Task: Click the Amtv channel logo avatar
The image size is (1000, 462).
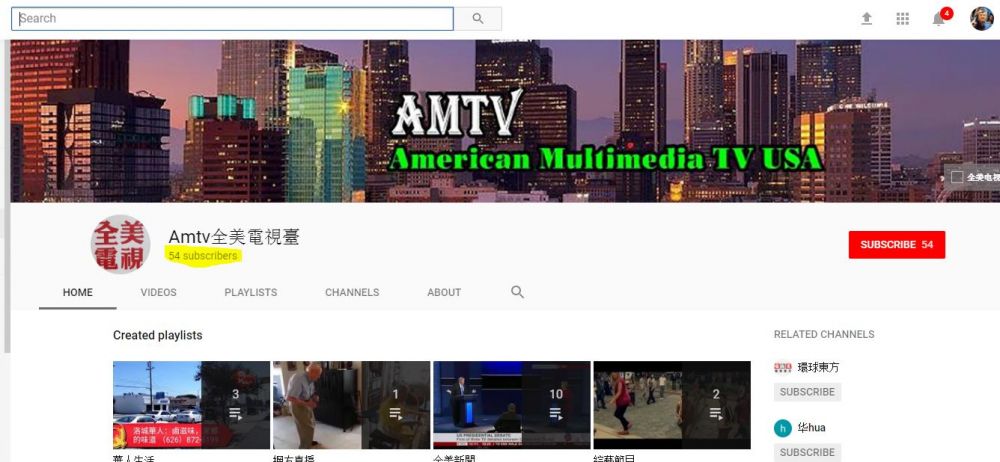Action: tap(121, 245)
